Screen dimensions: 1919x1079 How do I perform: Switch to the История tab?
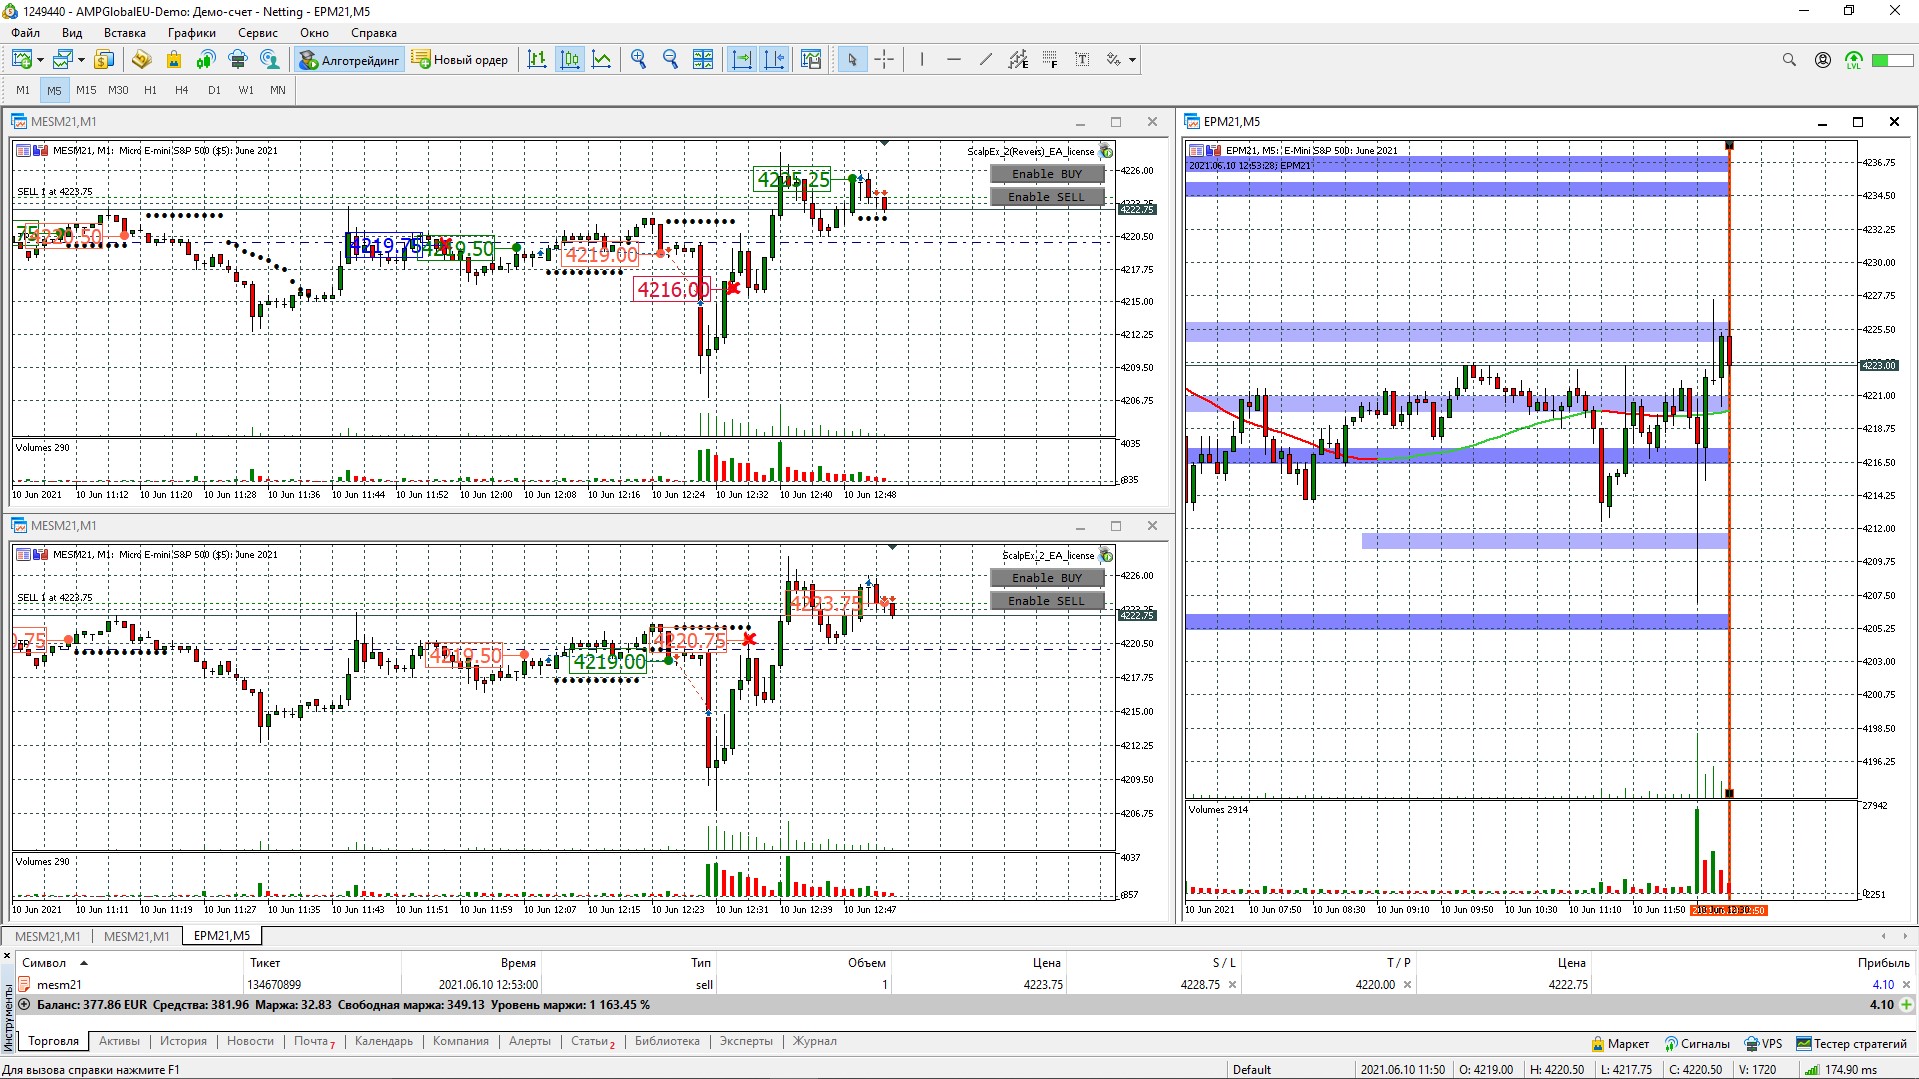tap(183, 1041)
